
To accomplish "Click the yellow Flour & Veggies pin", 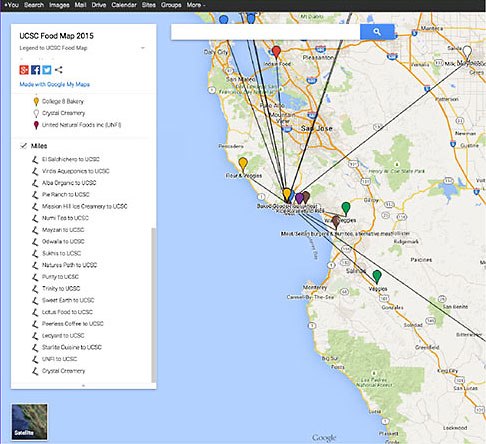I will [x=243, y=164].
